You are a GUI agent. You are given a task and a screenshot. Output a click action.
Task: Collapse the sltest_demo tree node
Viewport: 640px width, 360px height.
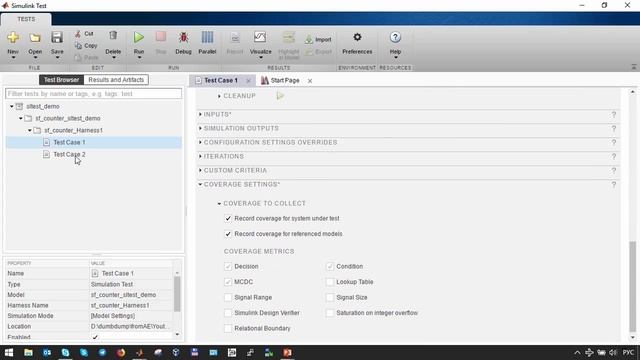click(x=12, y=106)
